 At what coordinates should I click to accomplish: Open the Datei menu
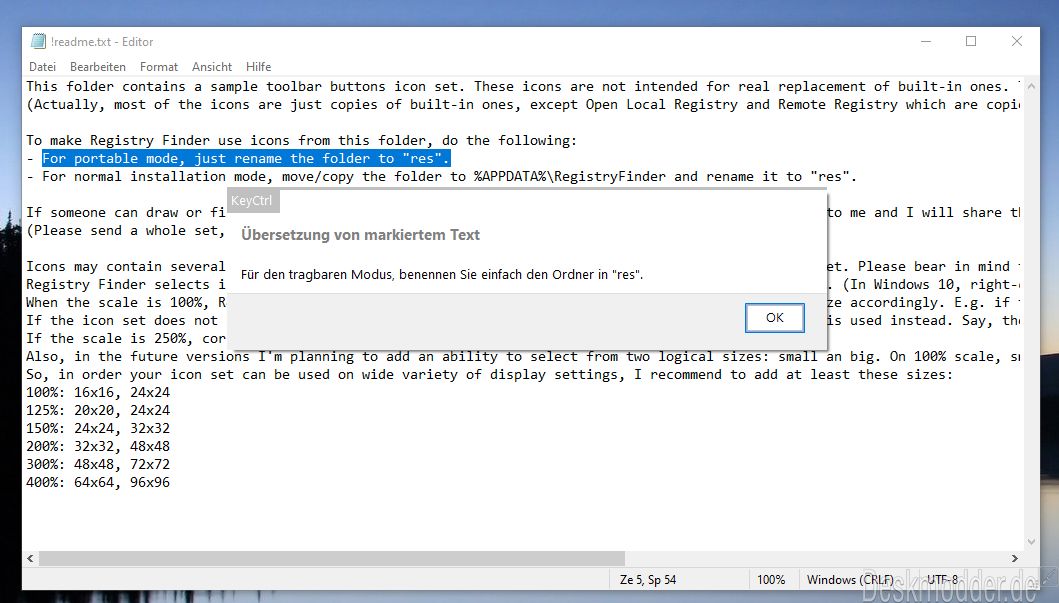point(43,67)
